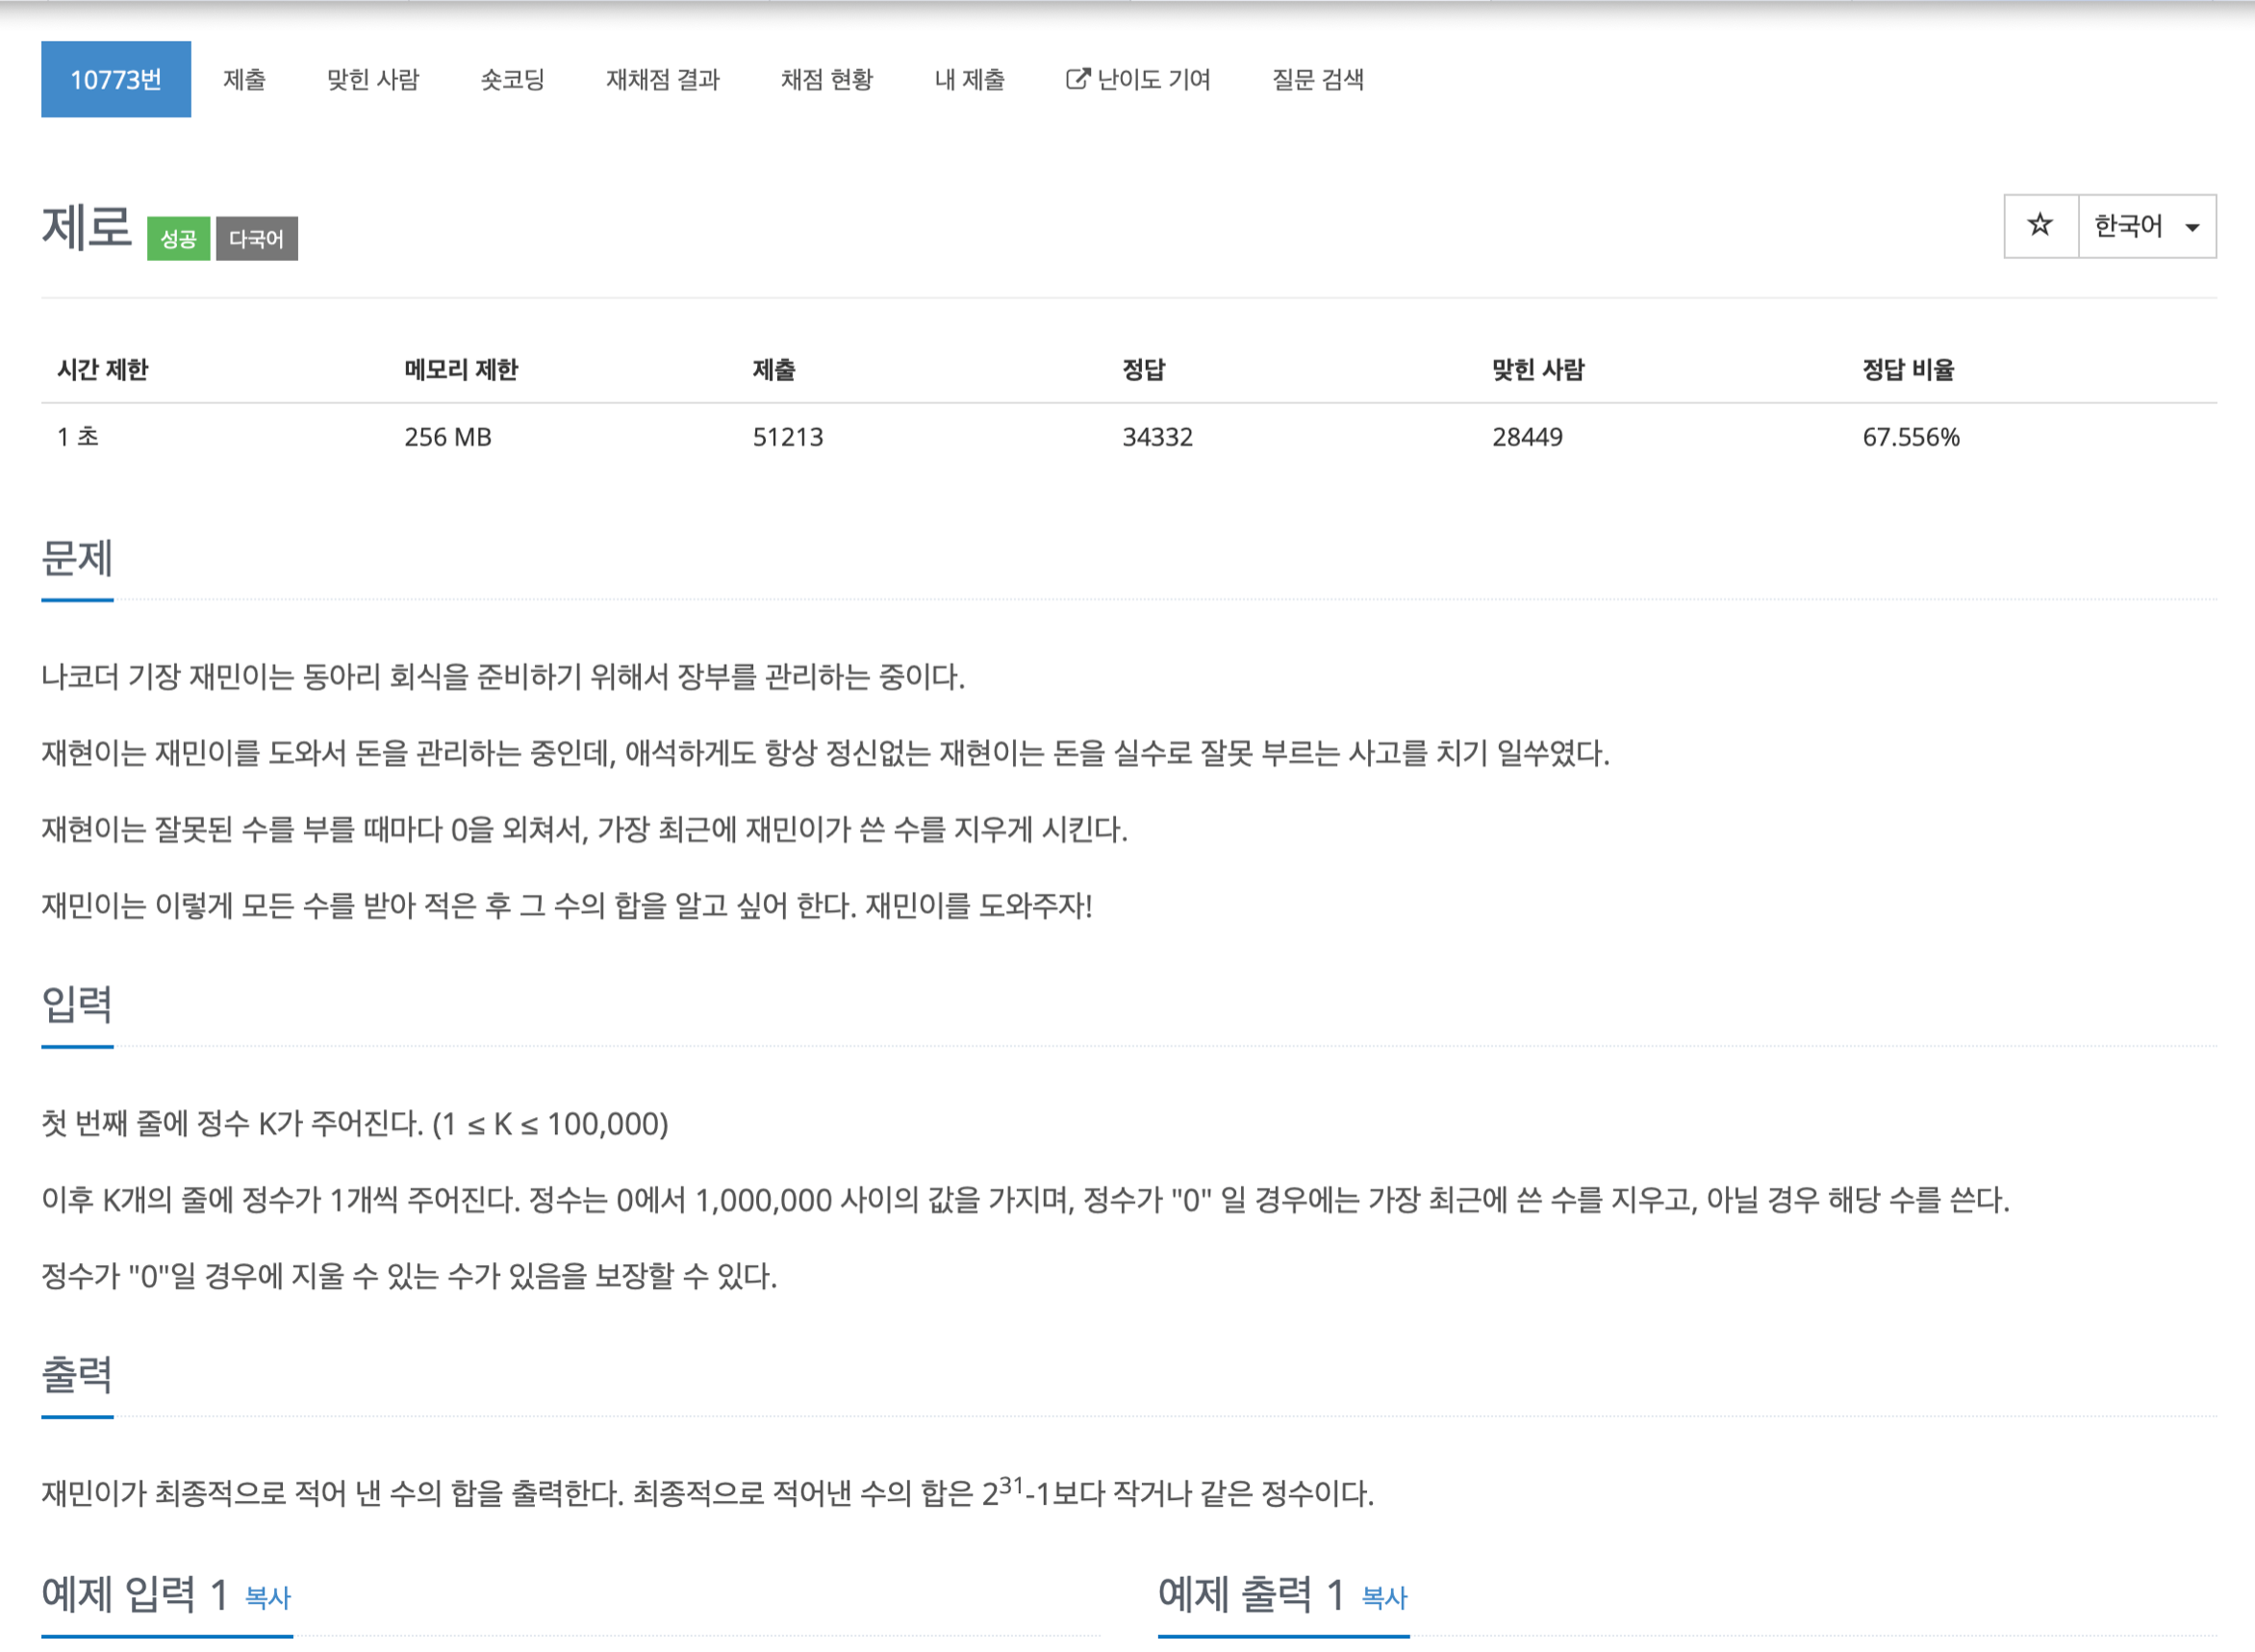Open the 숏코딩 tab
Viewport: 2255px width, 1652px height.
tap(512, 79)
